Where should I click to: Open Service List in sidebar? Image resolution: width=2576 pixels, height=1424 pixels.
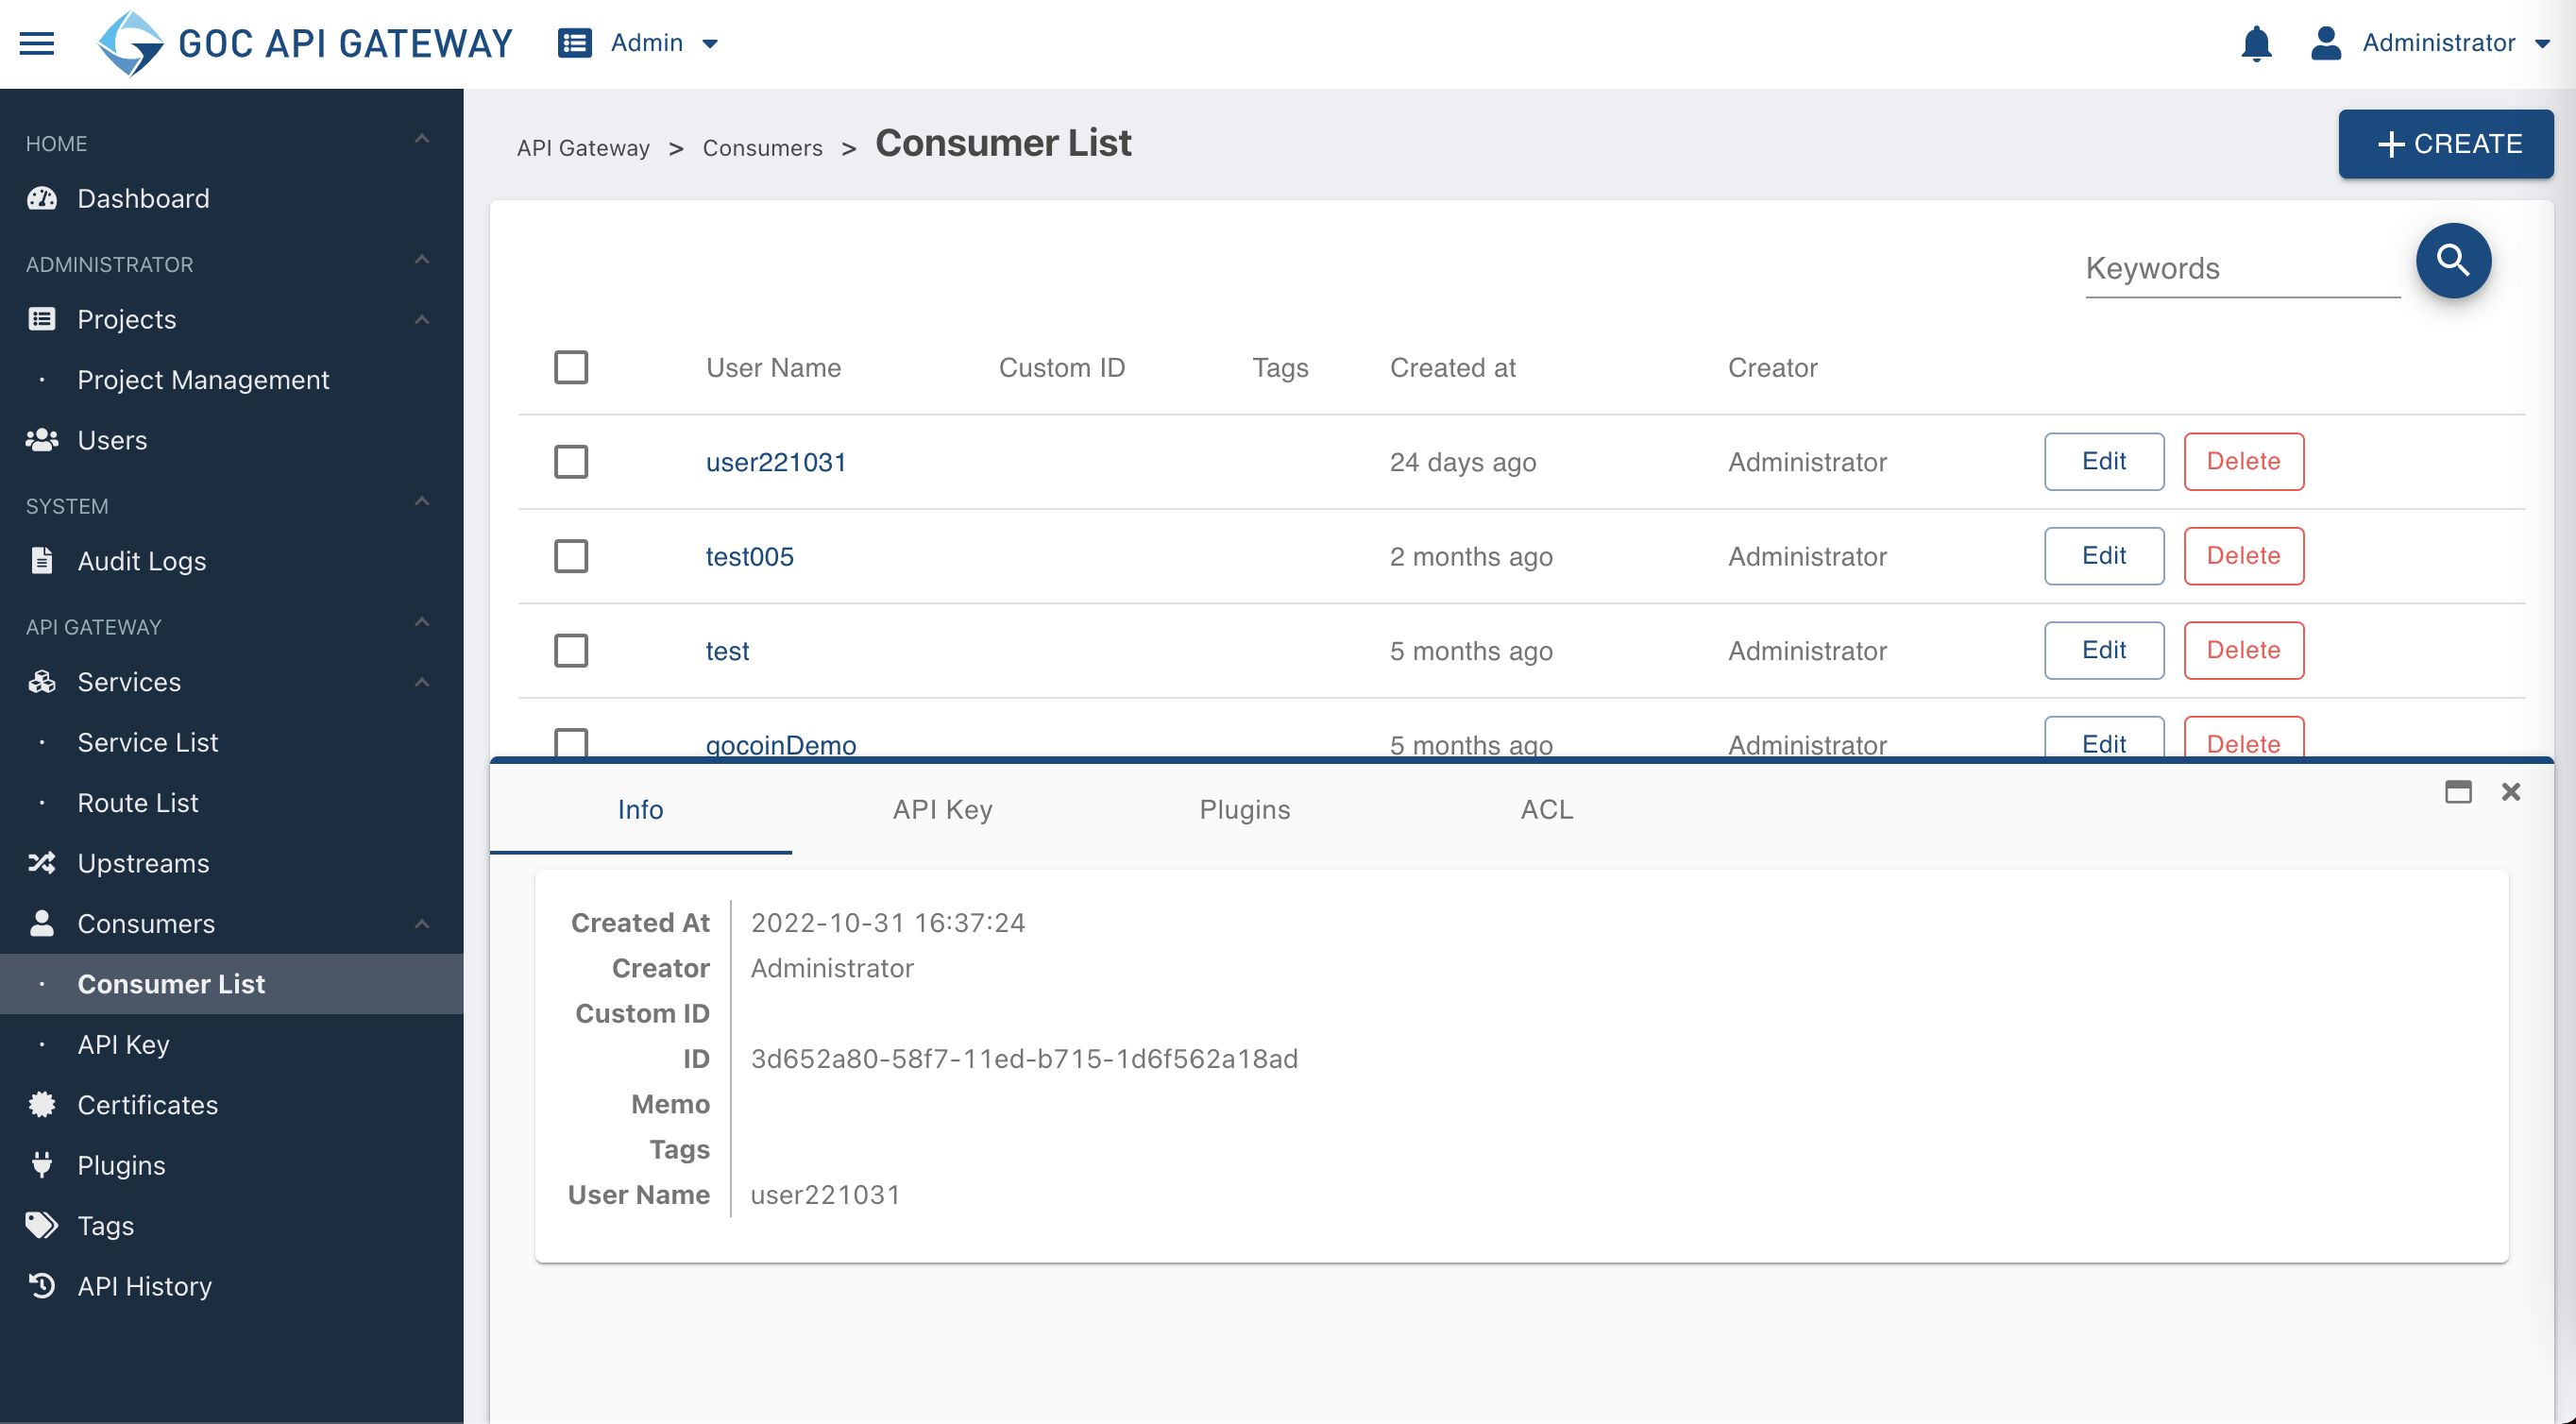pos(148,742)
